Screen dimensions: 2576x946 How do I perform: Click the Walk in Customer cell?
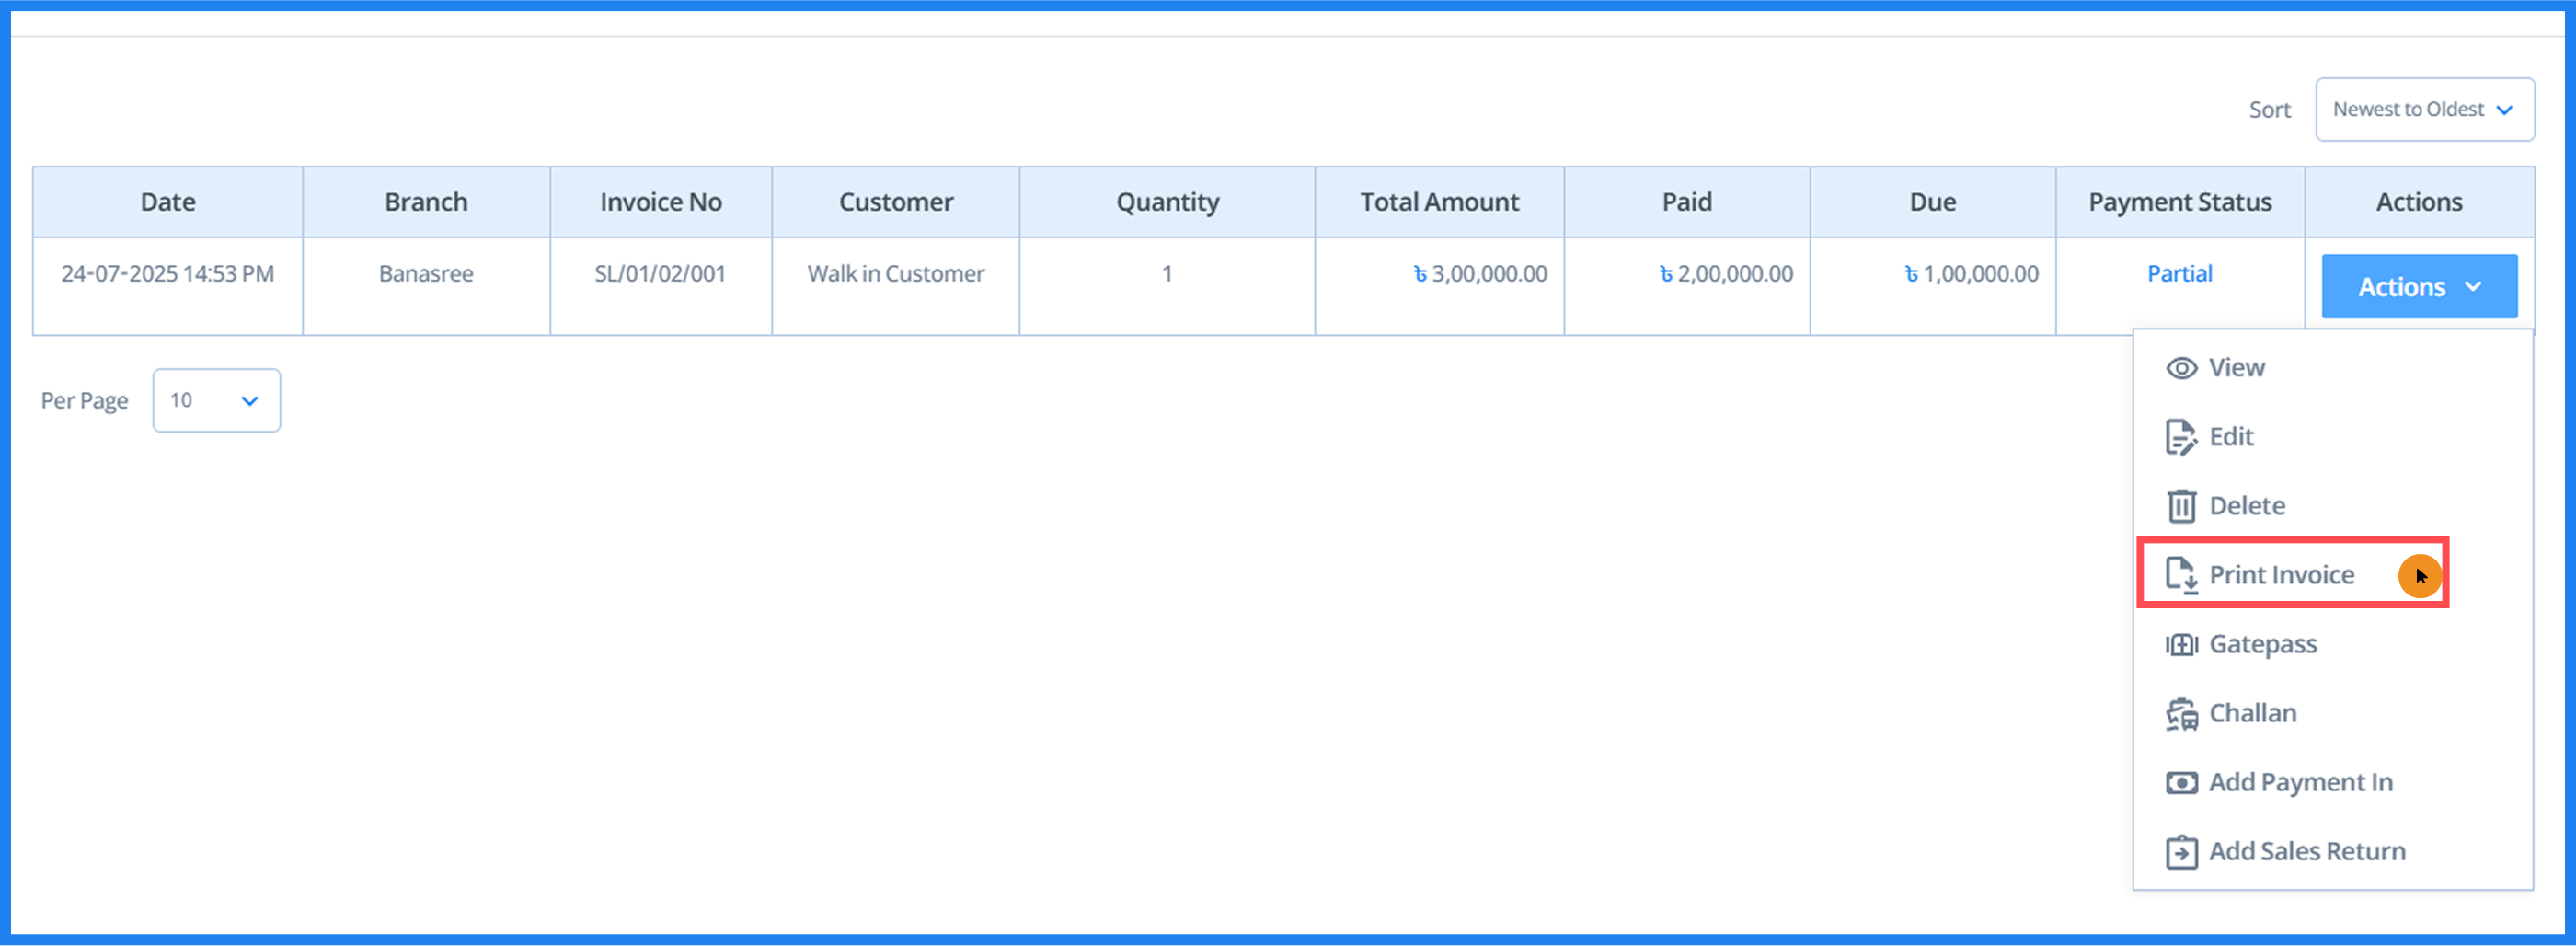[x=895, y=273]
